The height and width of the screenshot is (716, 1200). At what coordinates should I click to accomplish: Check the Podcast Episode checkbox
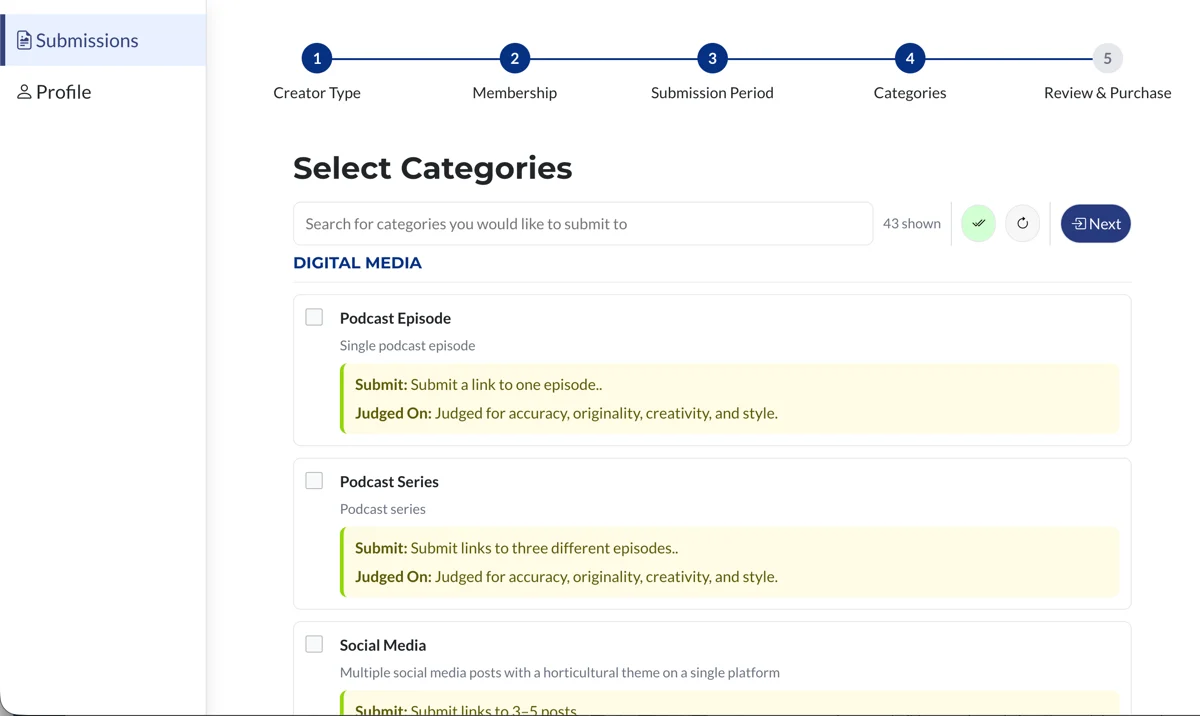coord(314,317)
